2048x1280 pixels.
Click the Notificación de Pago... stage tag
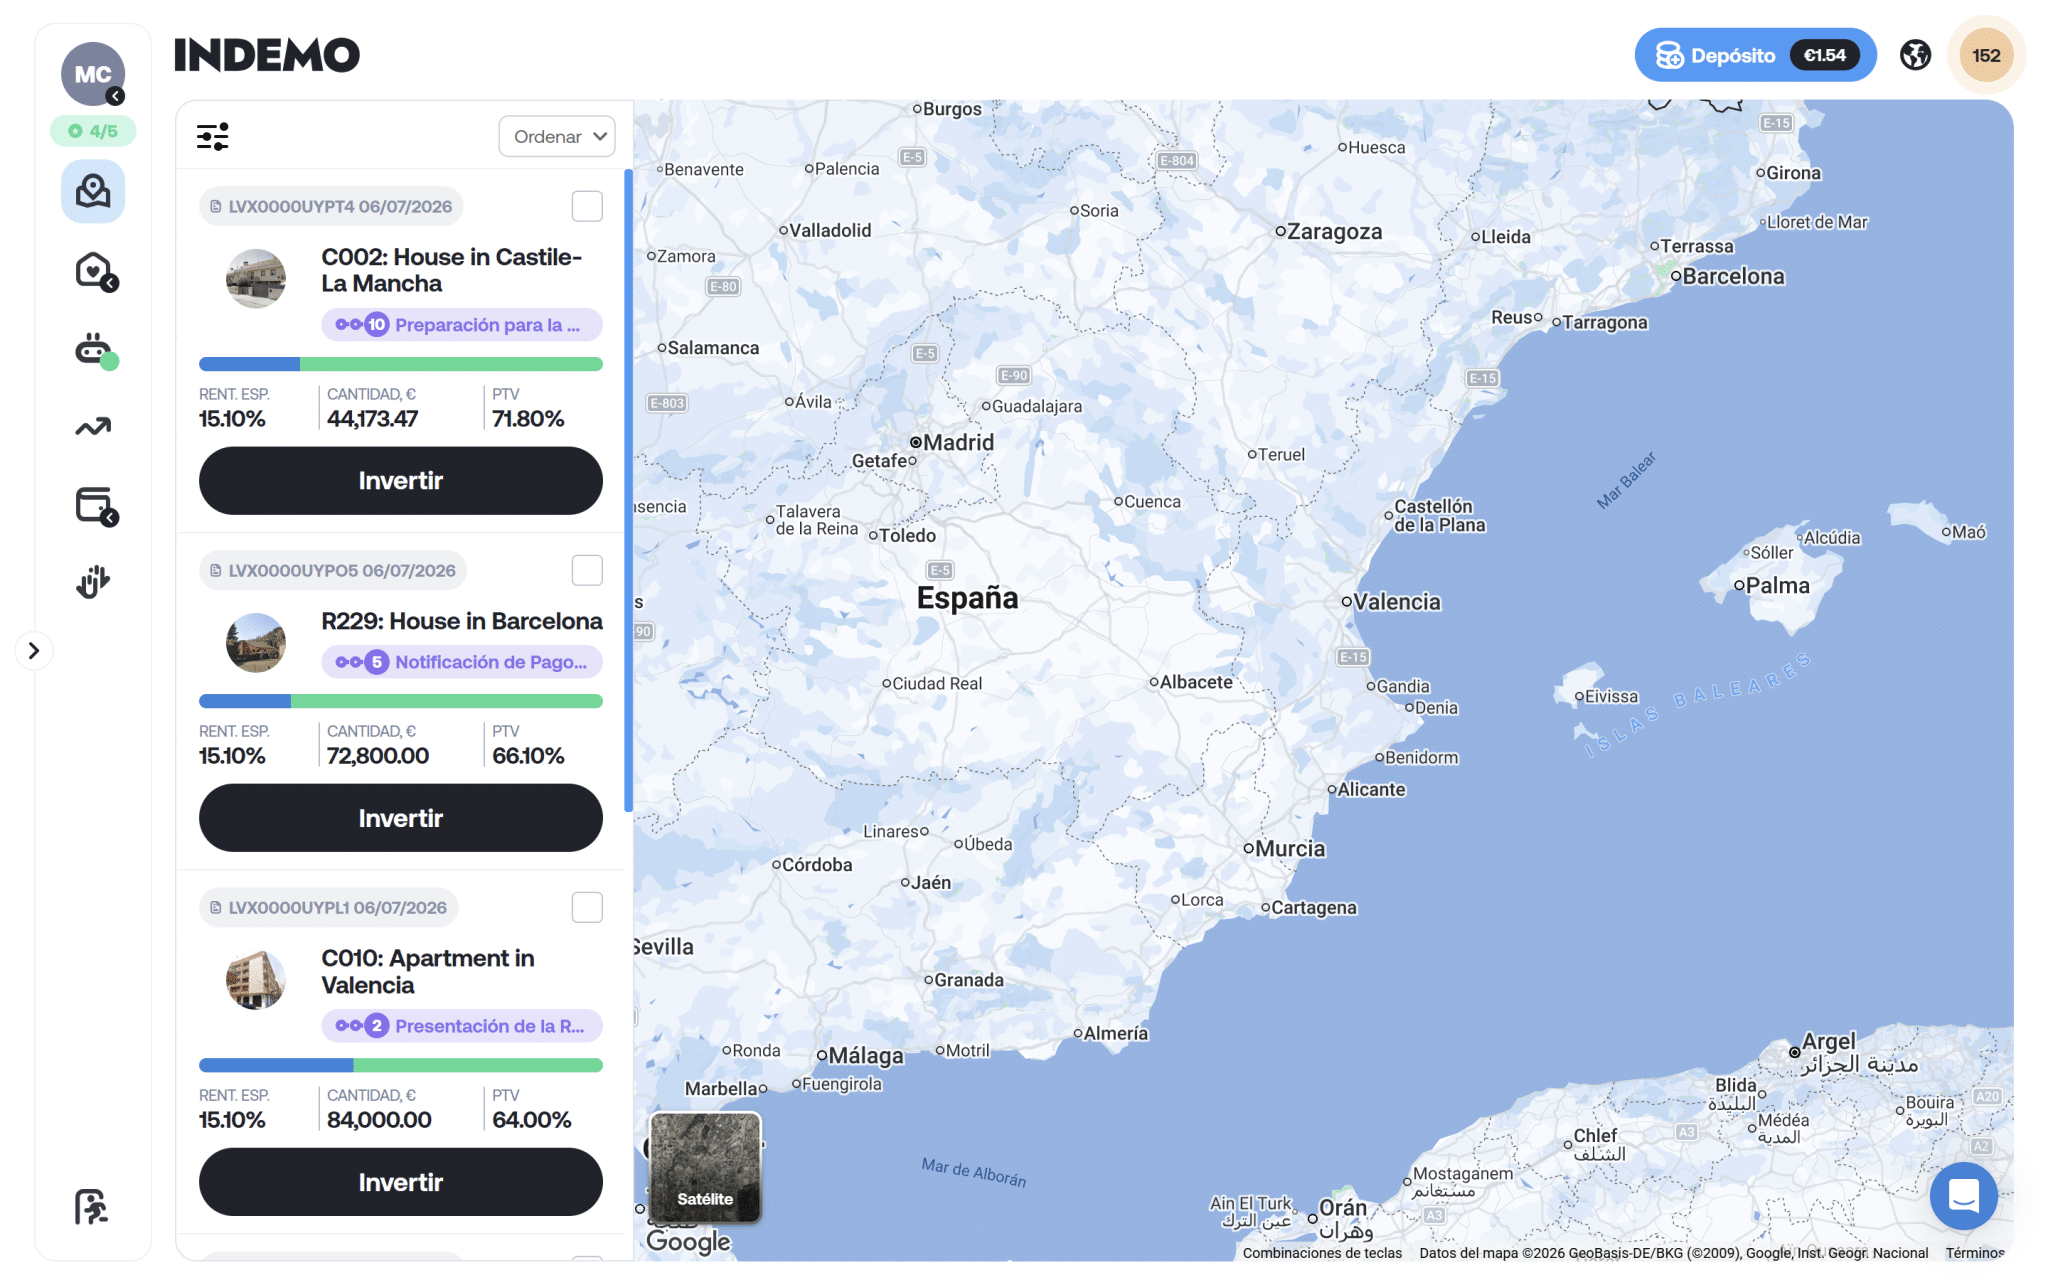462,662
